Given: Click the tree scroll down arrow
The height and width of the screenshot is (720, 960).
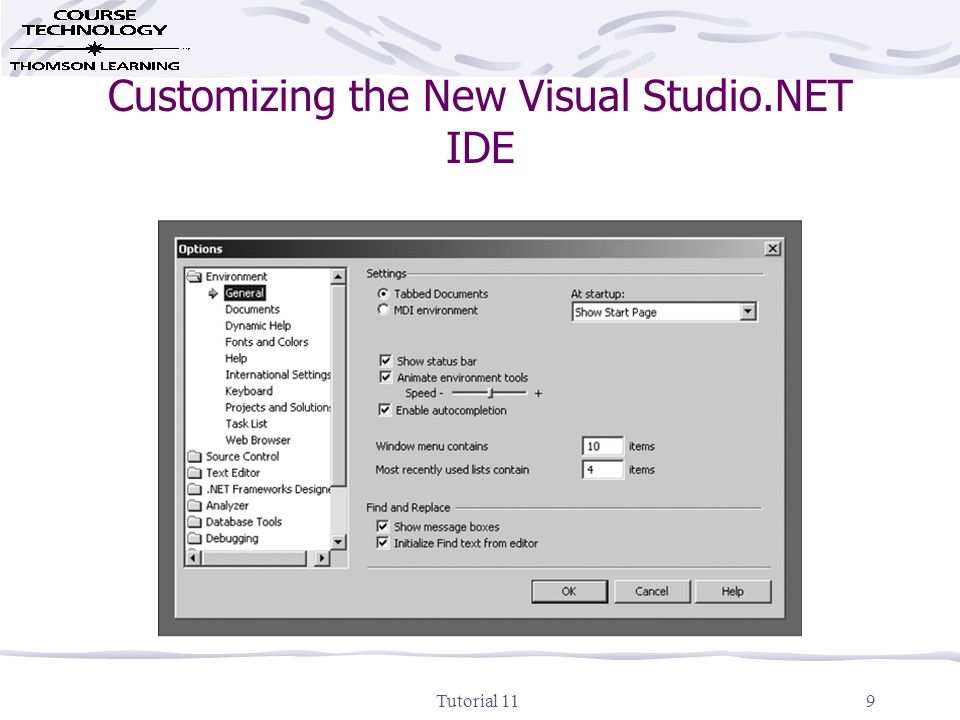Looking at the screenshot, I should [x=339, y=542].
